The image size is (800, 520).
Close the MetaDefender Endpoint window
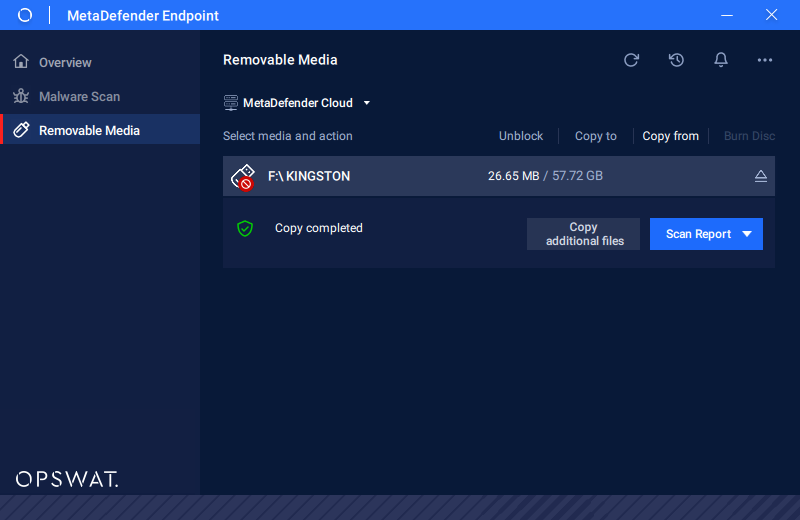771,15
